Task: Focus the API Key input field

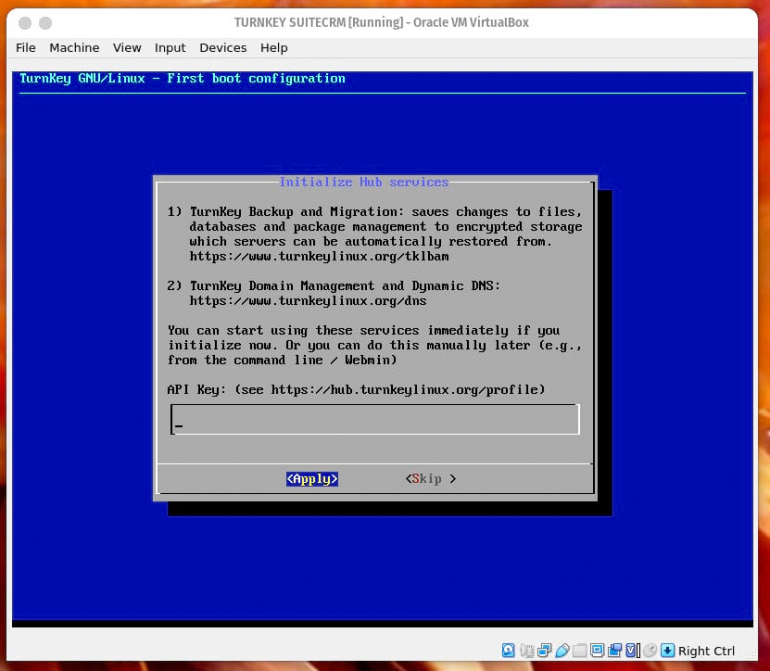Action: pos(375,419)
